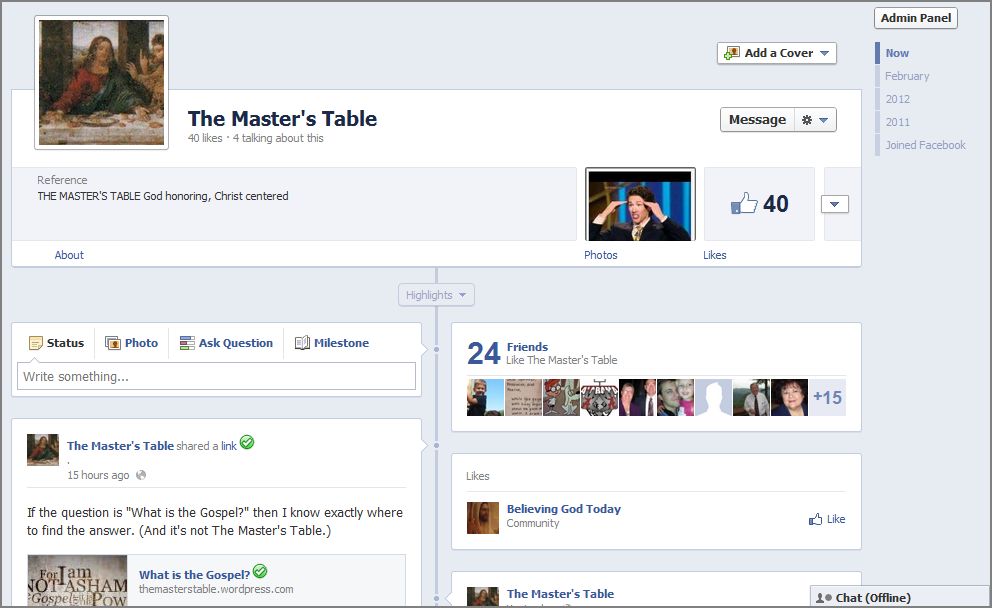
Task: Jump to February on the timeline
Action: pyautogui.click(x=906, y=76)
